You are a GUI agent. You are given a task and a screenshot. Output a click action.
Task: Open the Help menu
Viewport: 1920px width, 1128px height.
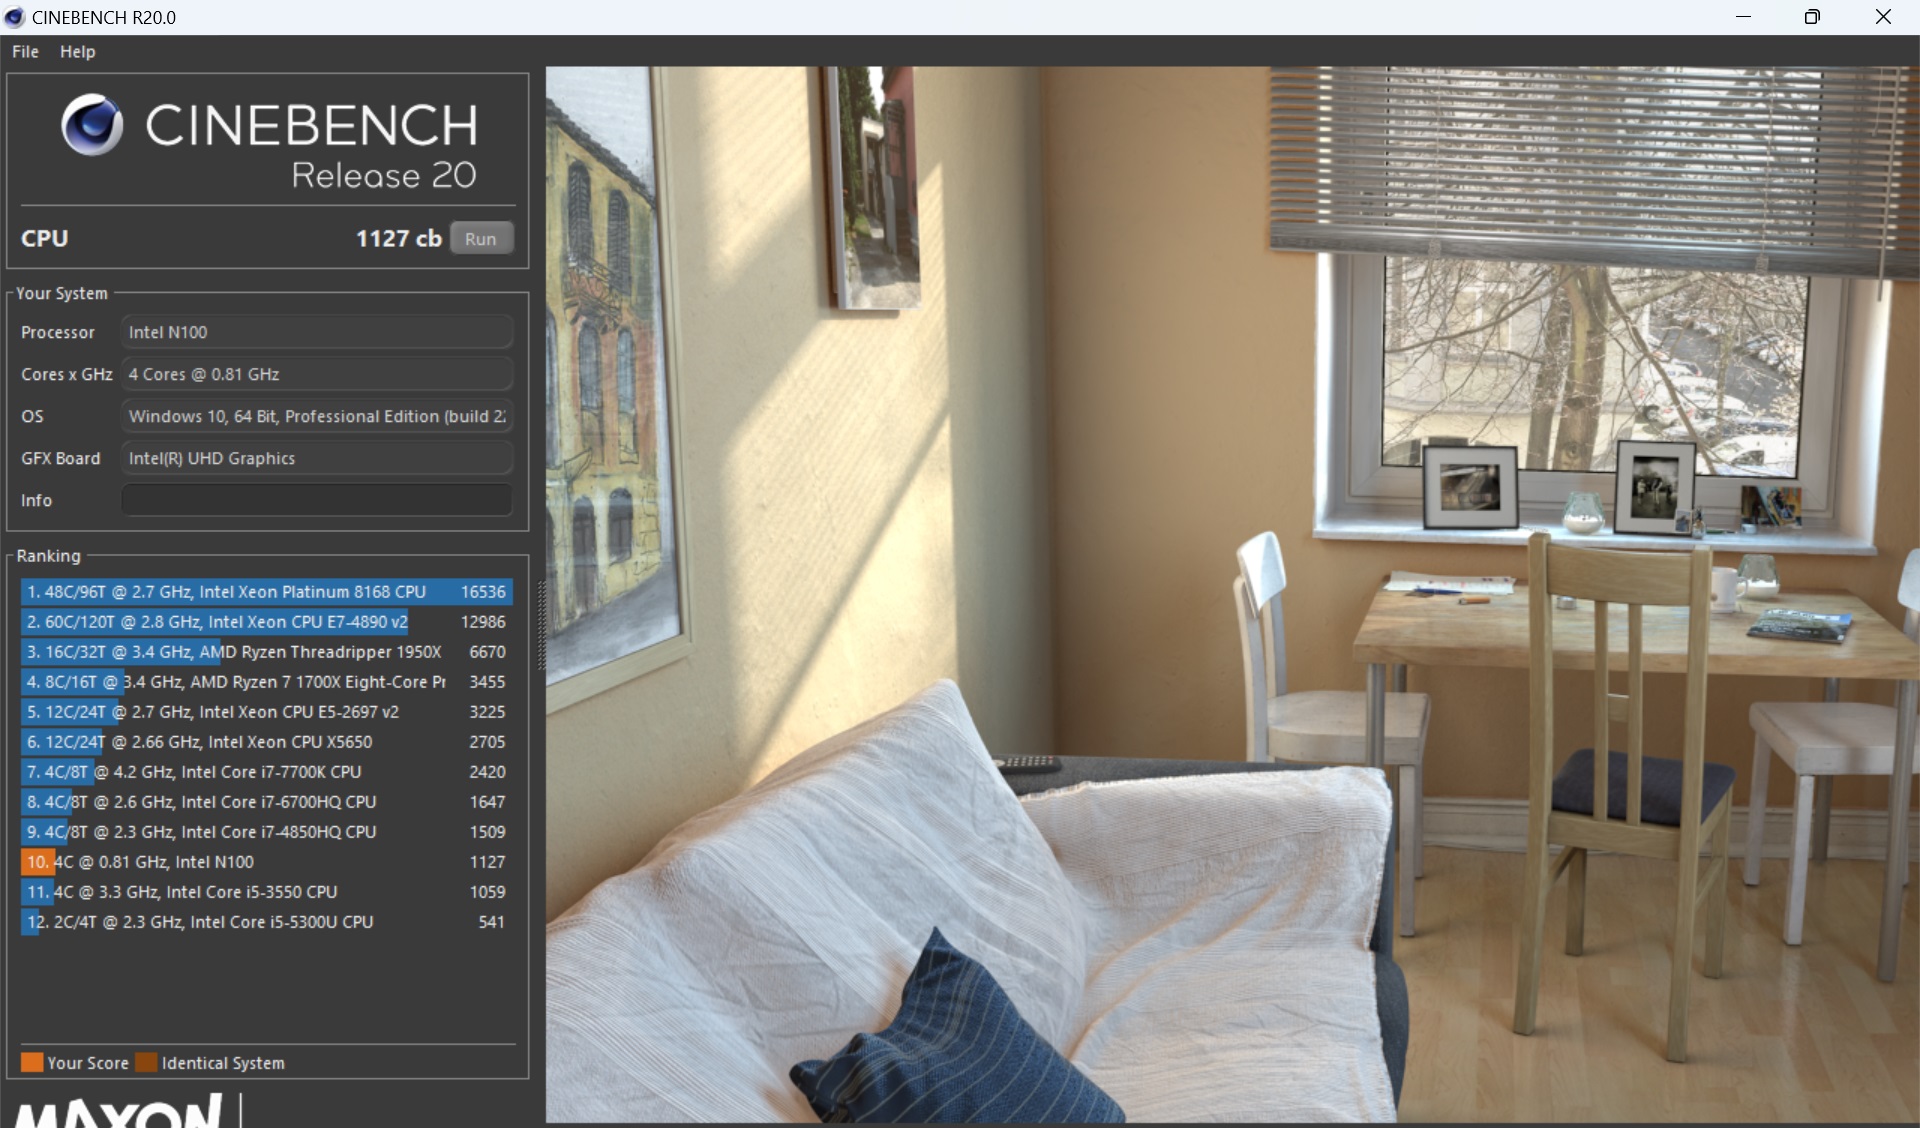pyautogui.click(x=77, y=51)
